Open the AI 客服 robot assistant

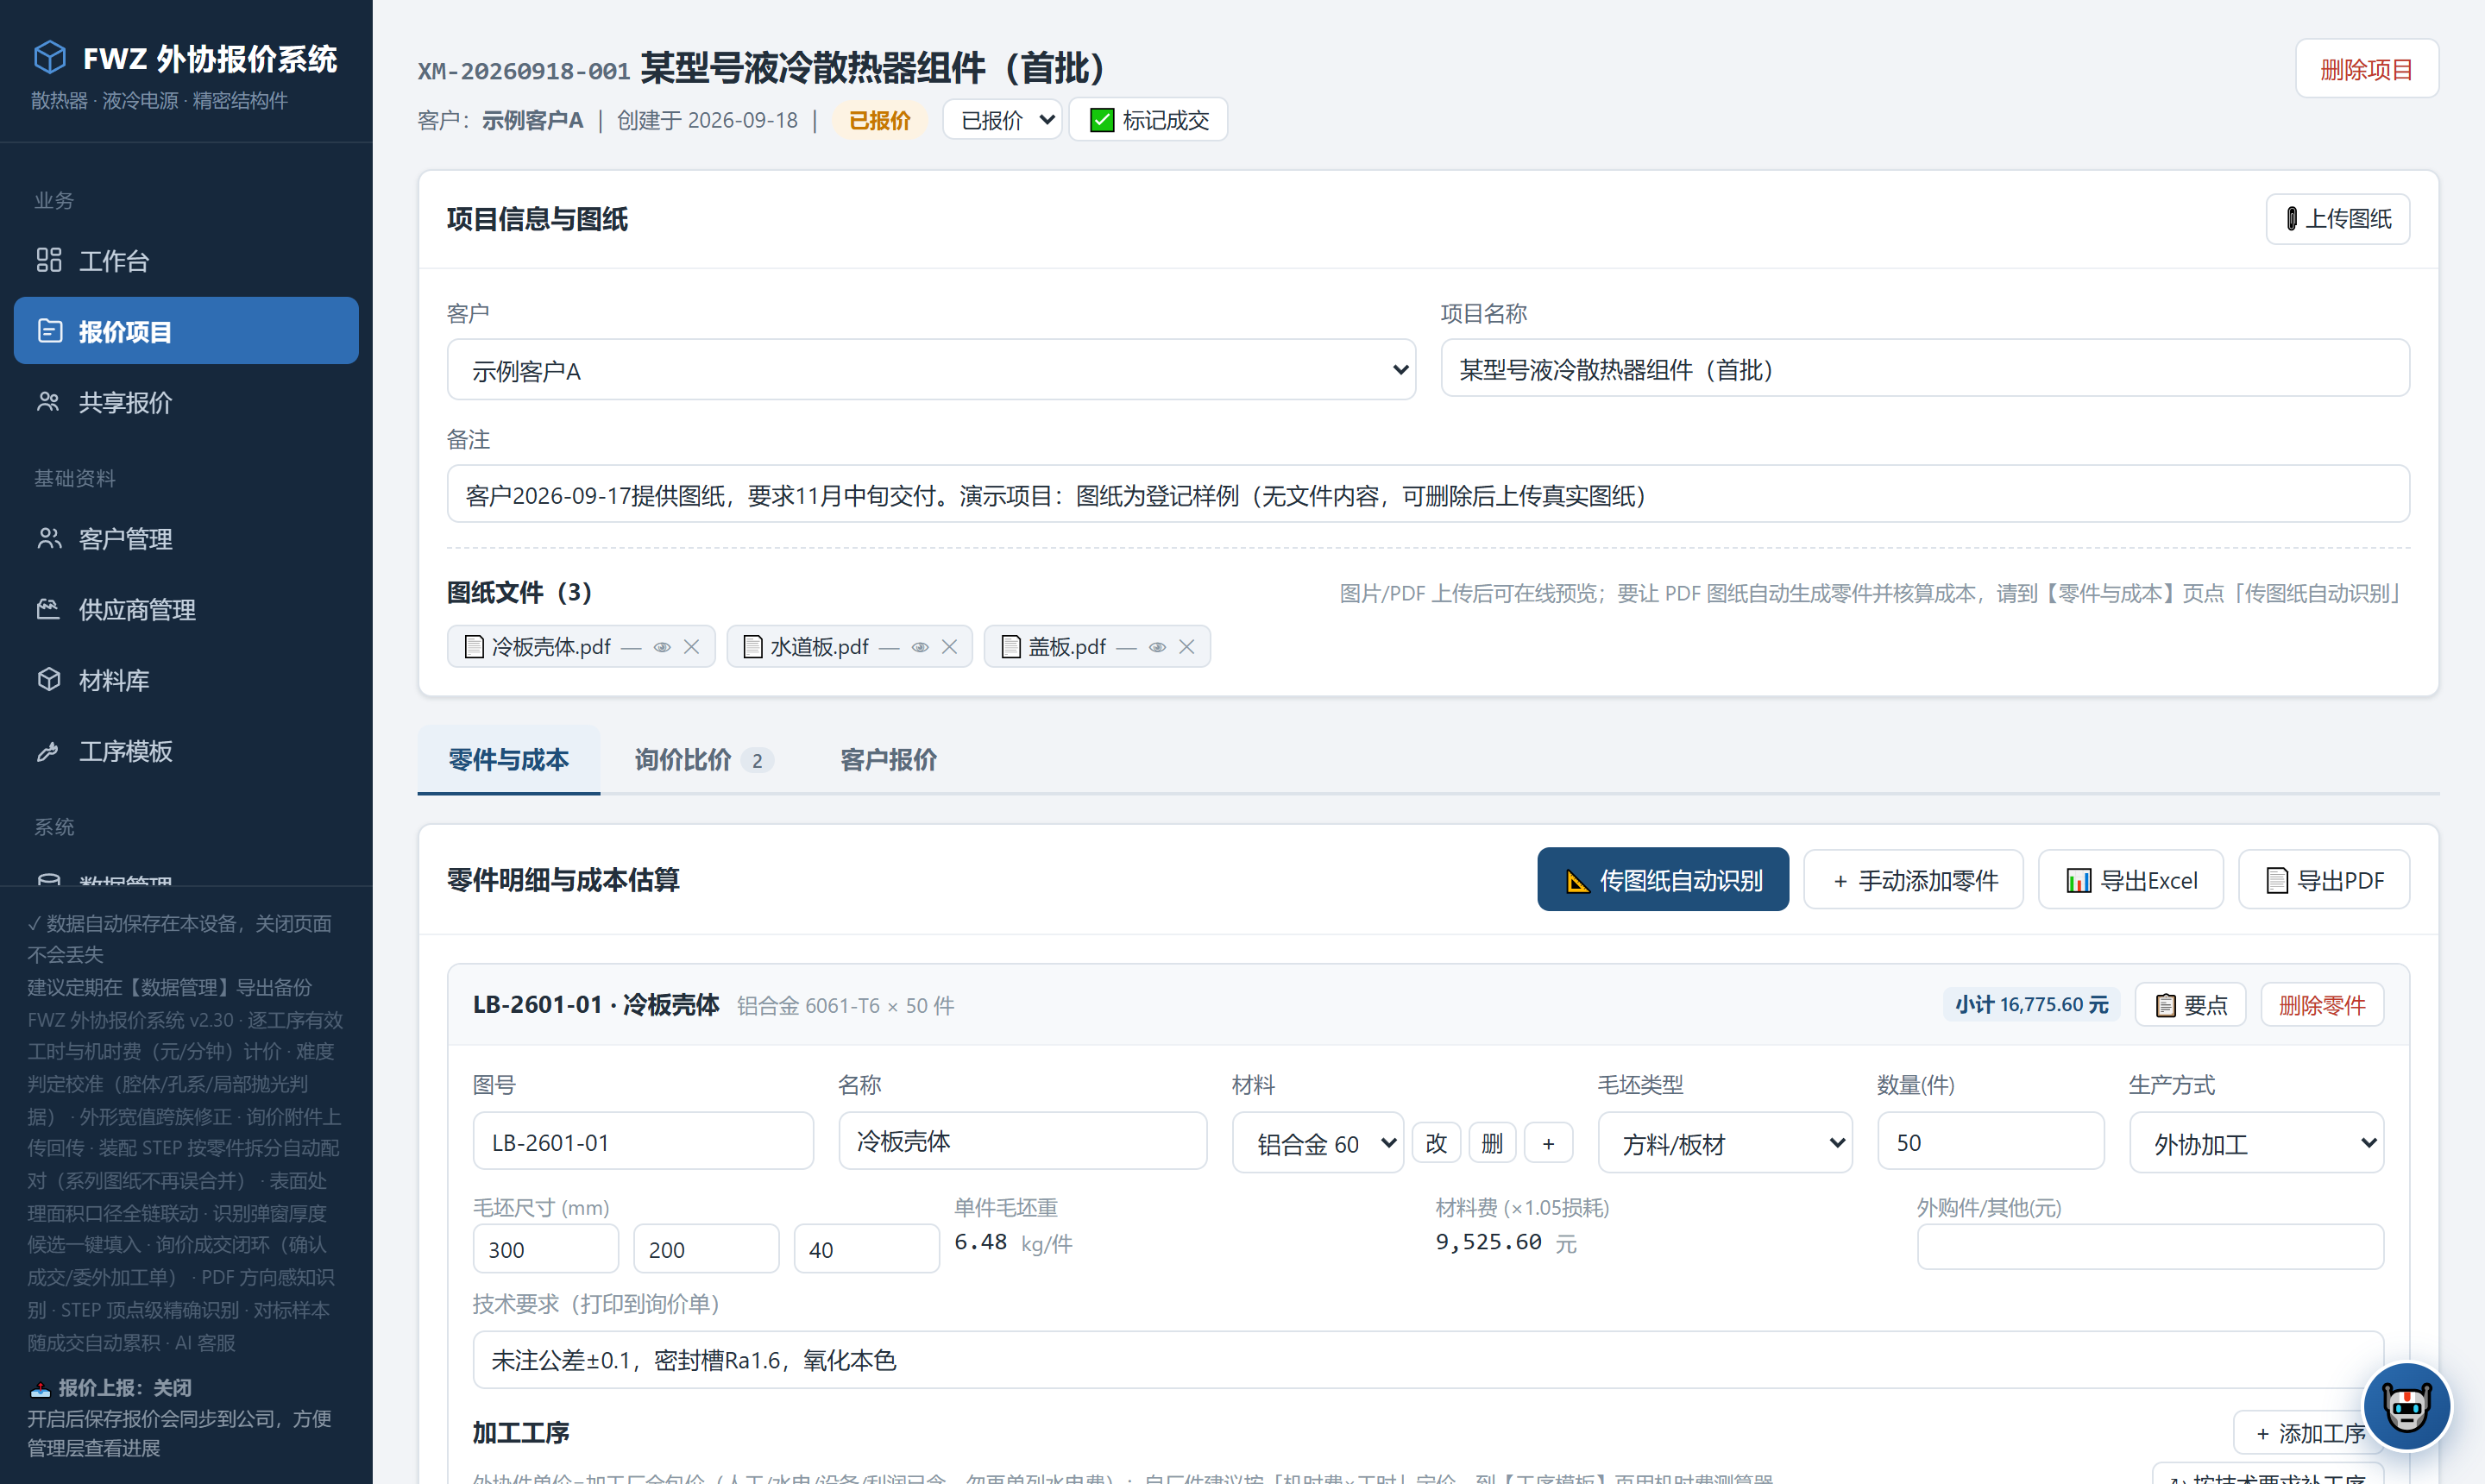click(x=2406, y=1407)
